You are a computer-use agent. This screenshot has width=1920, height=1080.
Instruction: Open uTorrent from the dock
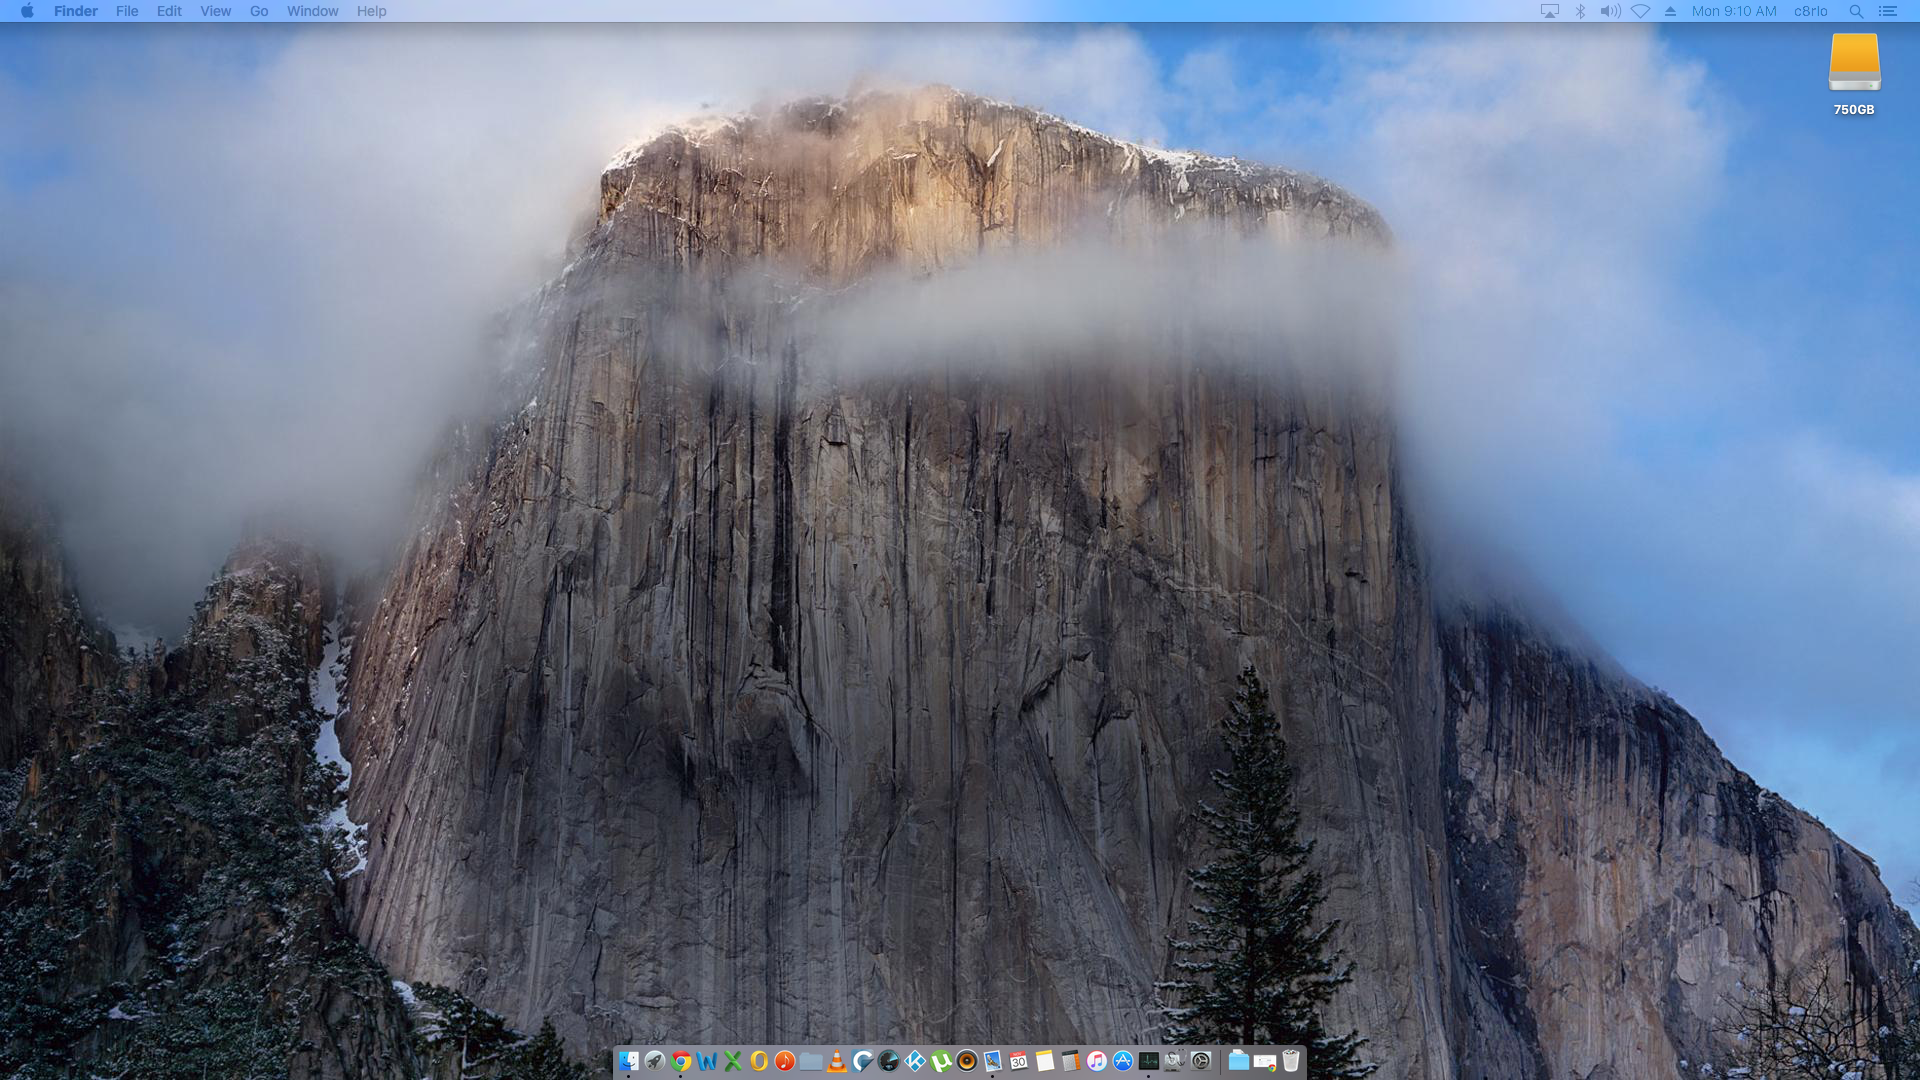(941, 1061)
